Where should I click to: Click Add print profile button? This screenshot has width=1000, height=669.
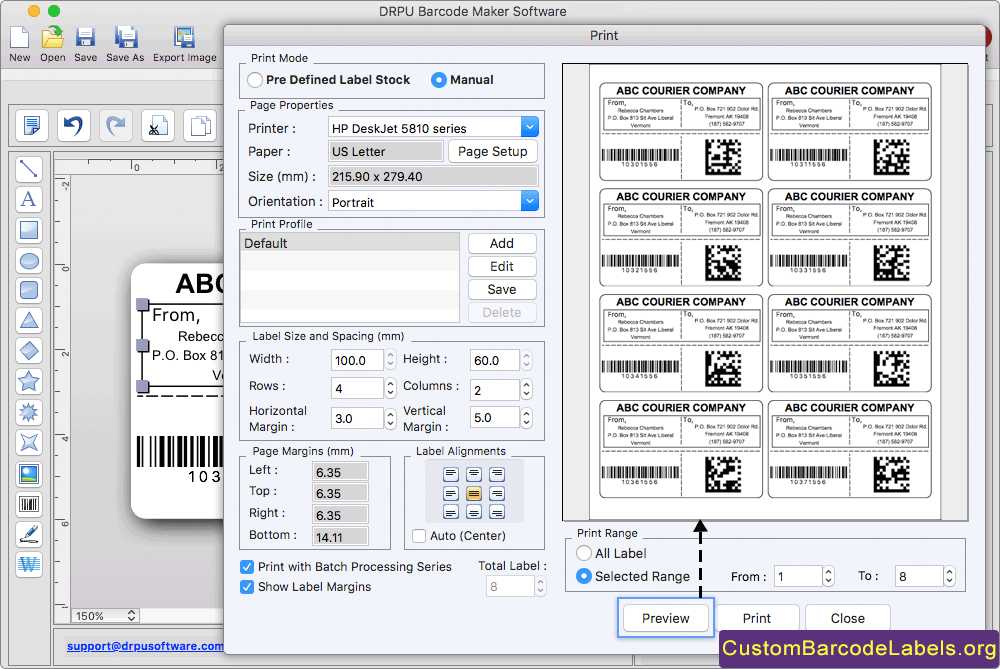point(502,244)
